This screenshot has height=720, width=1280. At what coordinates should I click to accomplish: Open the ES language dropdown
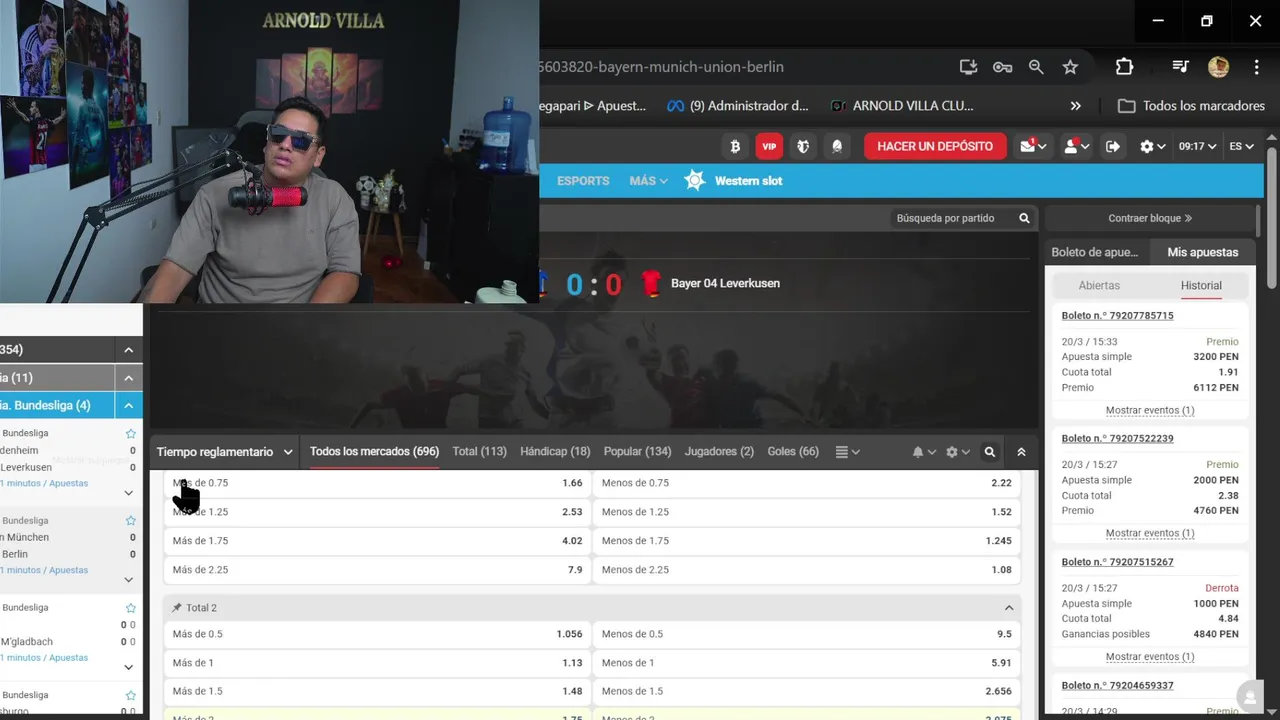[1241, 146]
